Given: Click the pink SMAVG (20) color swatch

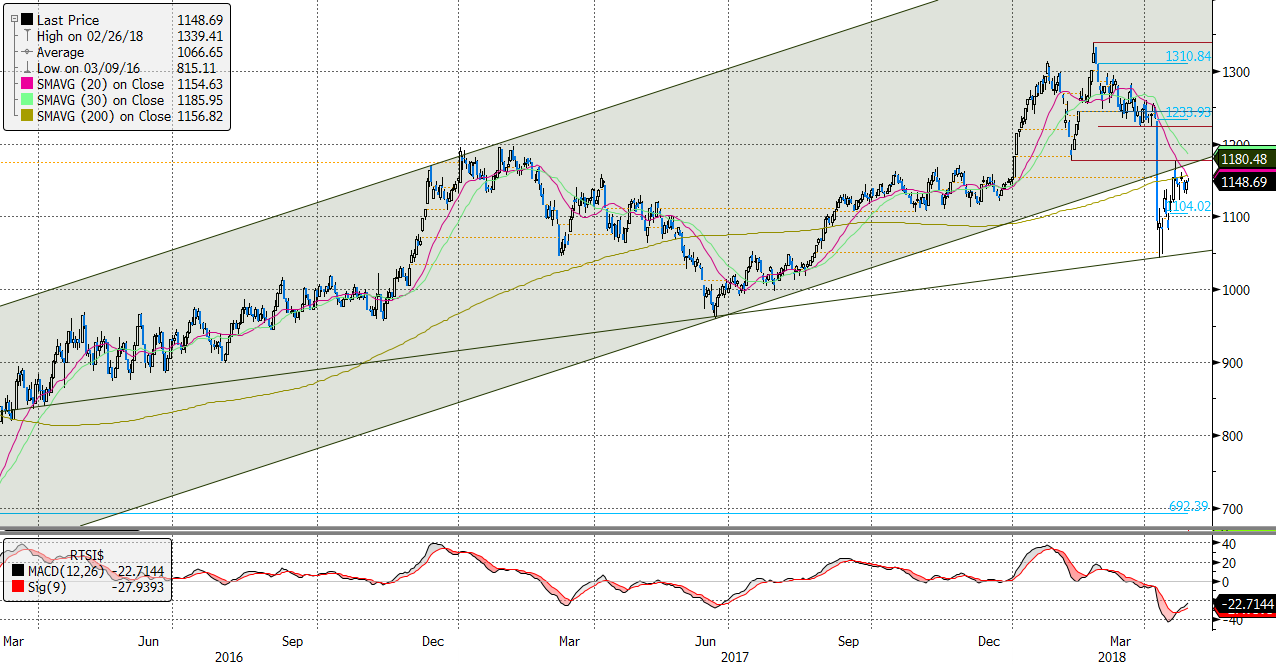Looking at the screenshot, I should coord(26,84).
